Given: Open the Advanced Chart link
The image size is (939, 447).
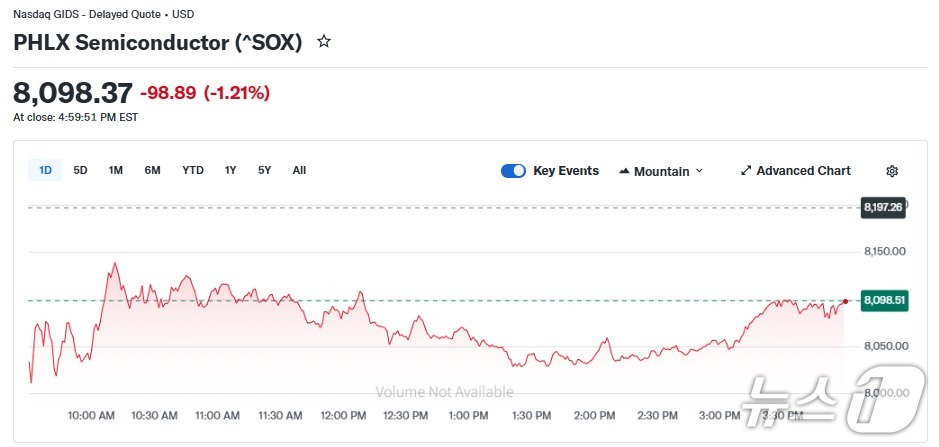Looking at the screenshot, I should pos(802,171).
